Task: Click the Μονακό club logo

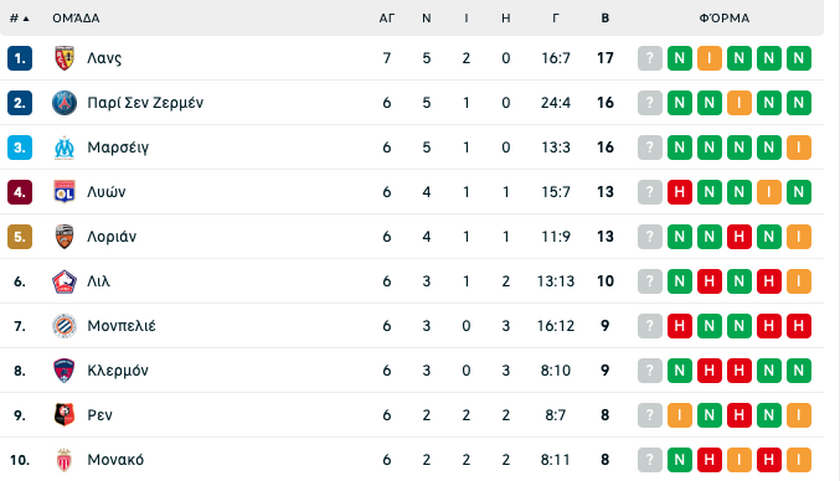Action: (x=64, y=460)
